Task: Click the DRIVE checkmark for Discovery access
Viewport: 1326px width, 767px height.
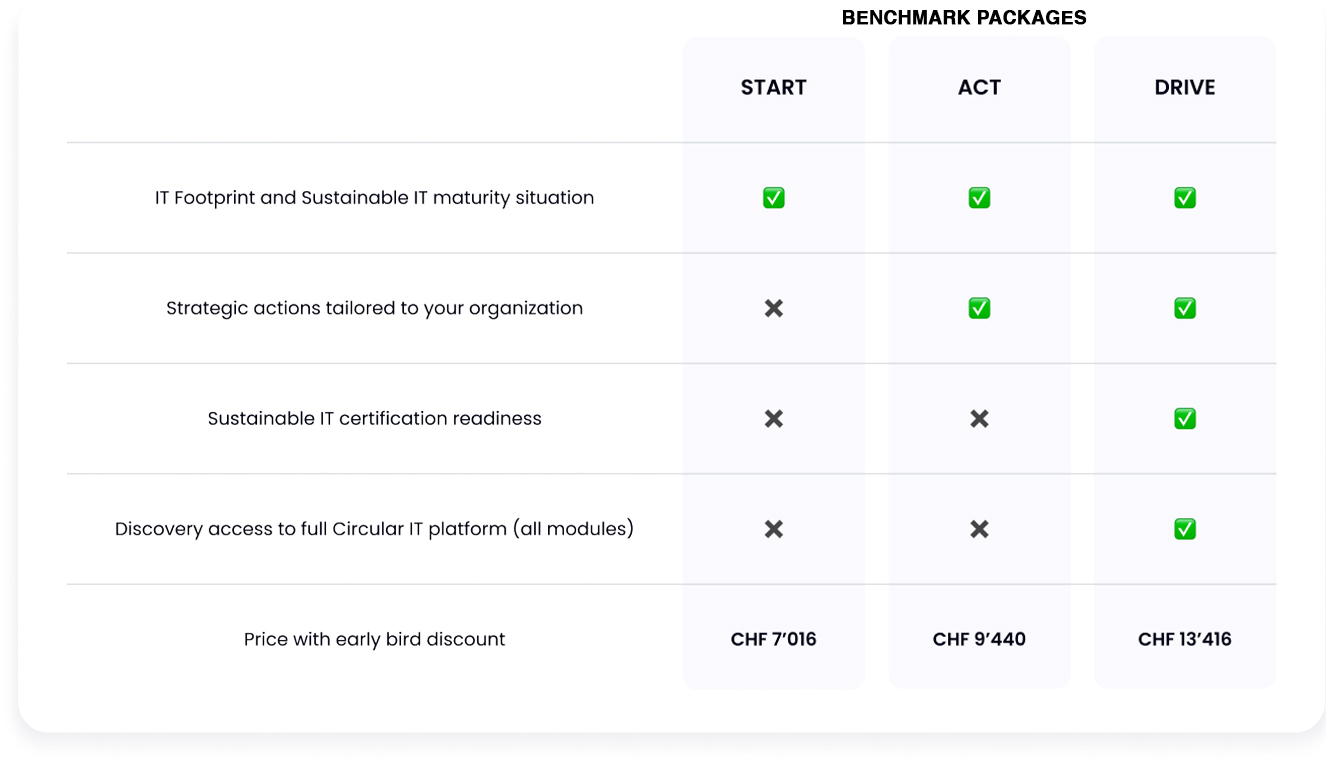Action: [x=1185, y=529]
